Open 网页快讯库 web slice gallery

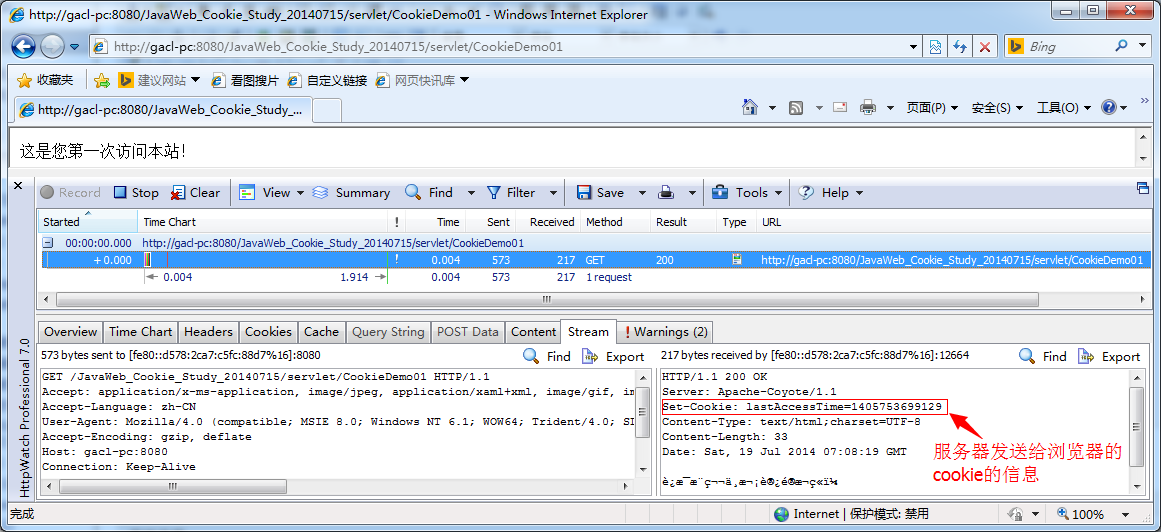[x=422, y=80]
